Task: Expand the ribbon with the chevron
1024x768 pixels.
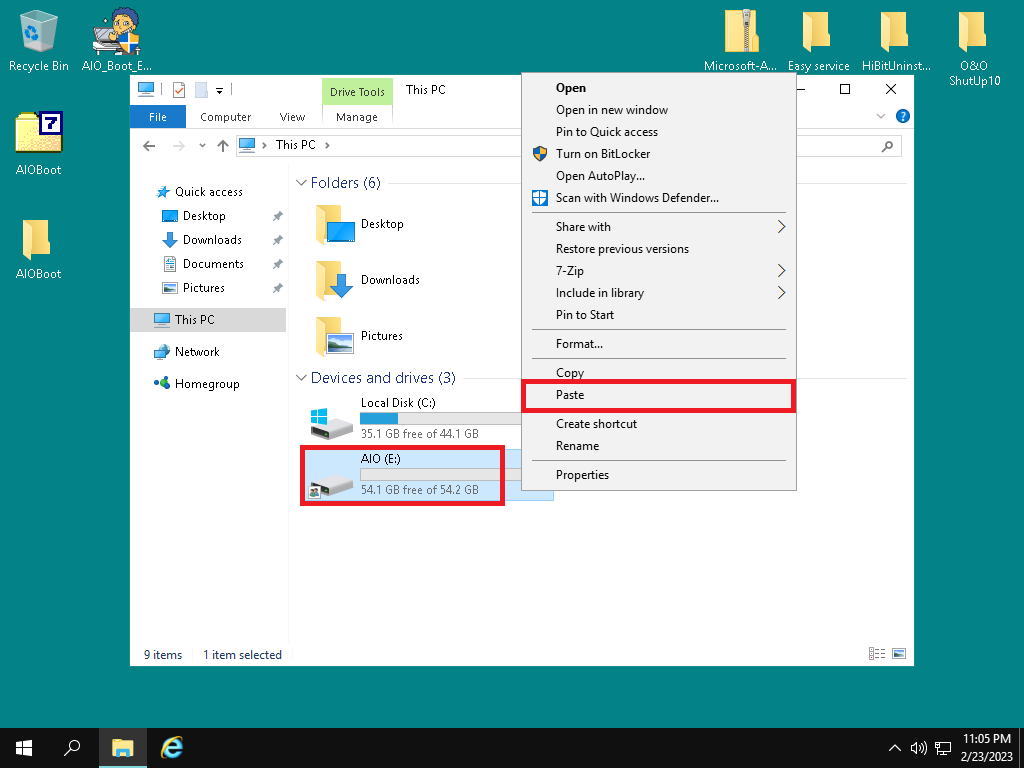Action: [x=881, y=117]
